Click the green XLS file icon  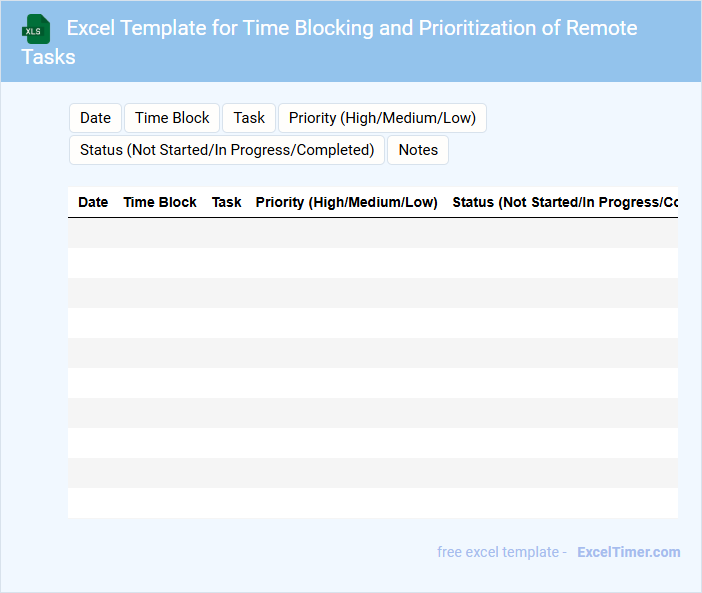(x=36, y=29)
